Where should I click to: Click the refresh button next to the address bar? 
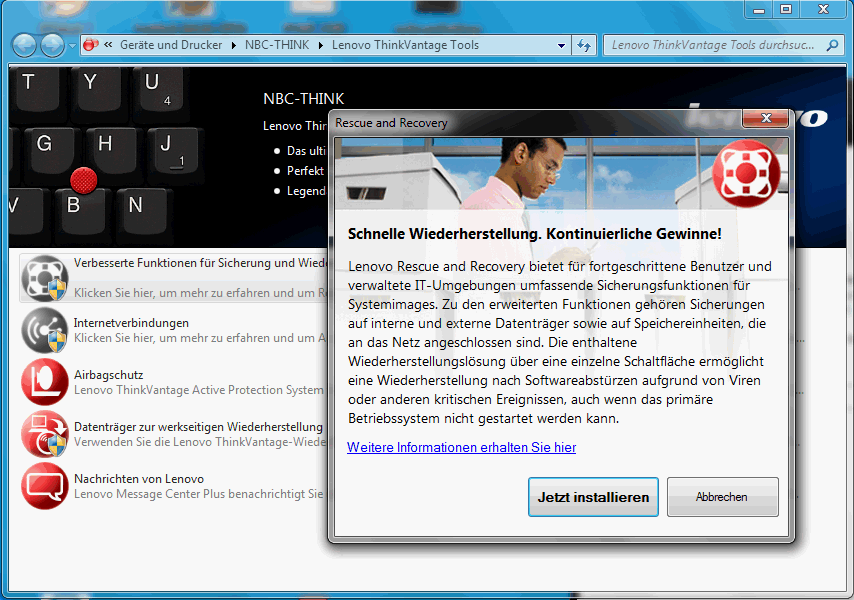click(584, 45)
